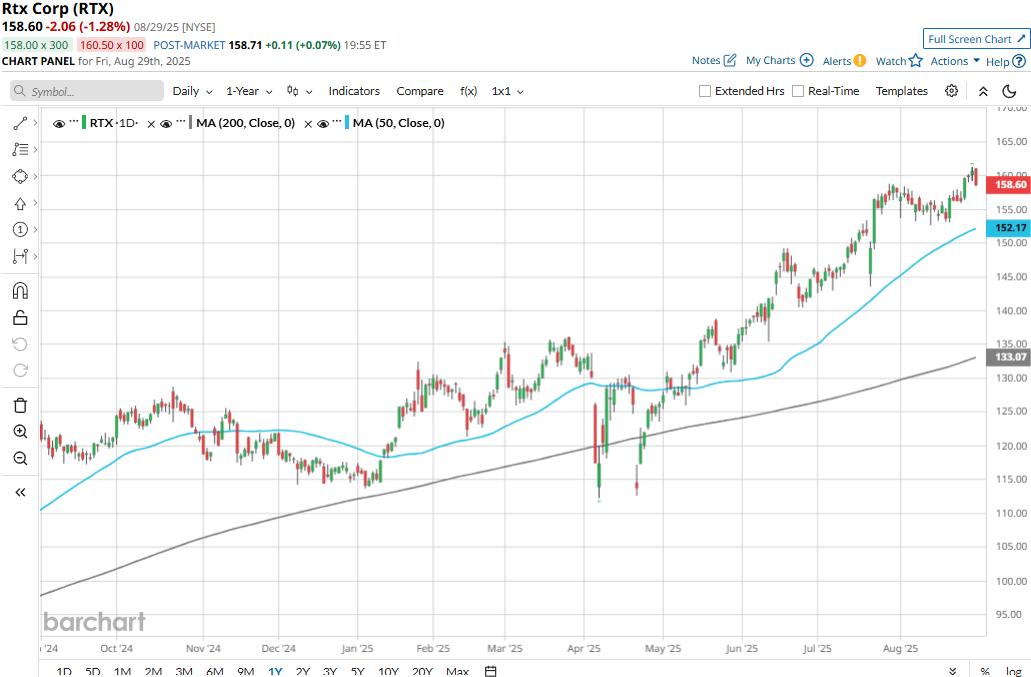Hide the MA (50, Close, 0) line
Viewport: 1031px width, 677px height.
point(323,124)
